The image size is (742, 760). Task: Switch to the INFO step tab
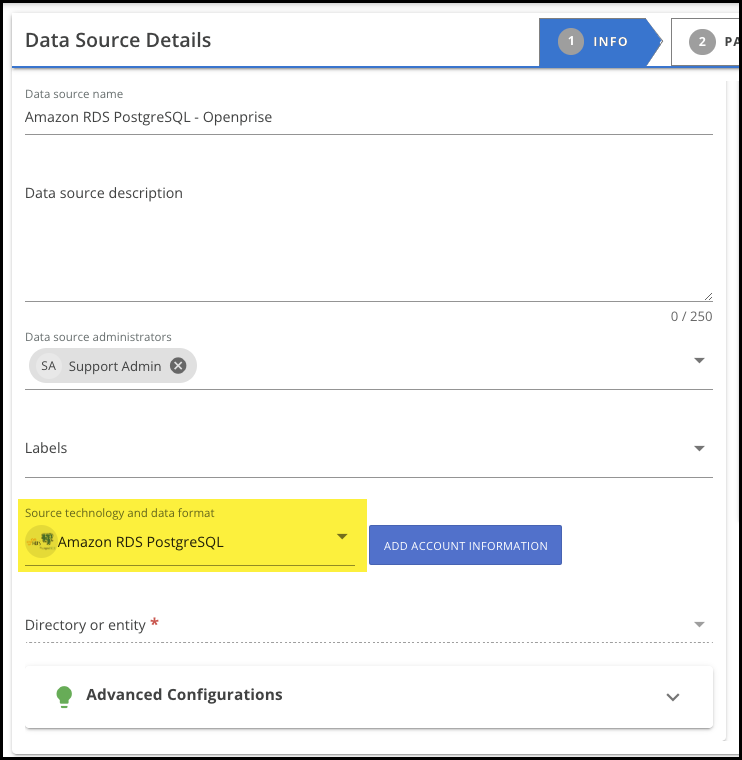600,42
